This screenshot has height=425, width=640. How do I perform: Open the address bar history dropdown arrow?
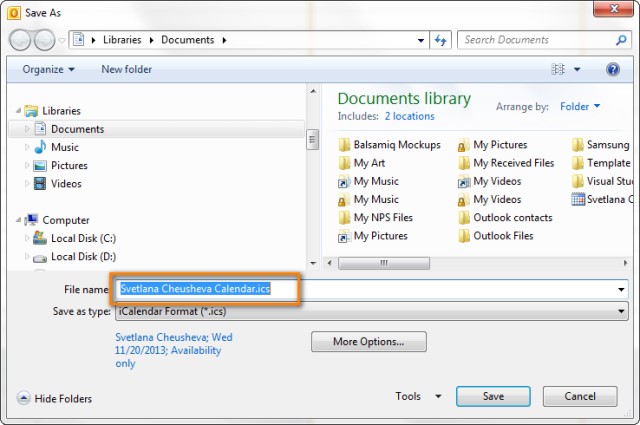[421, 40]
